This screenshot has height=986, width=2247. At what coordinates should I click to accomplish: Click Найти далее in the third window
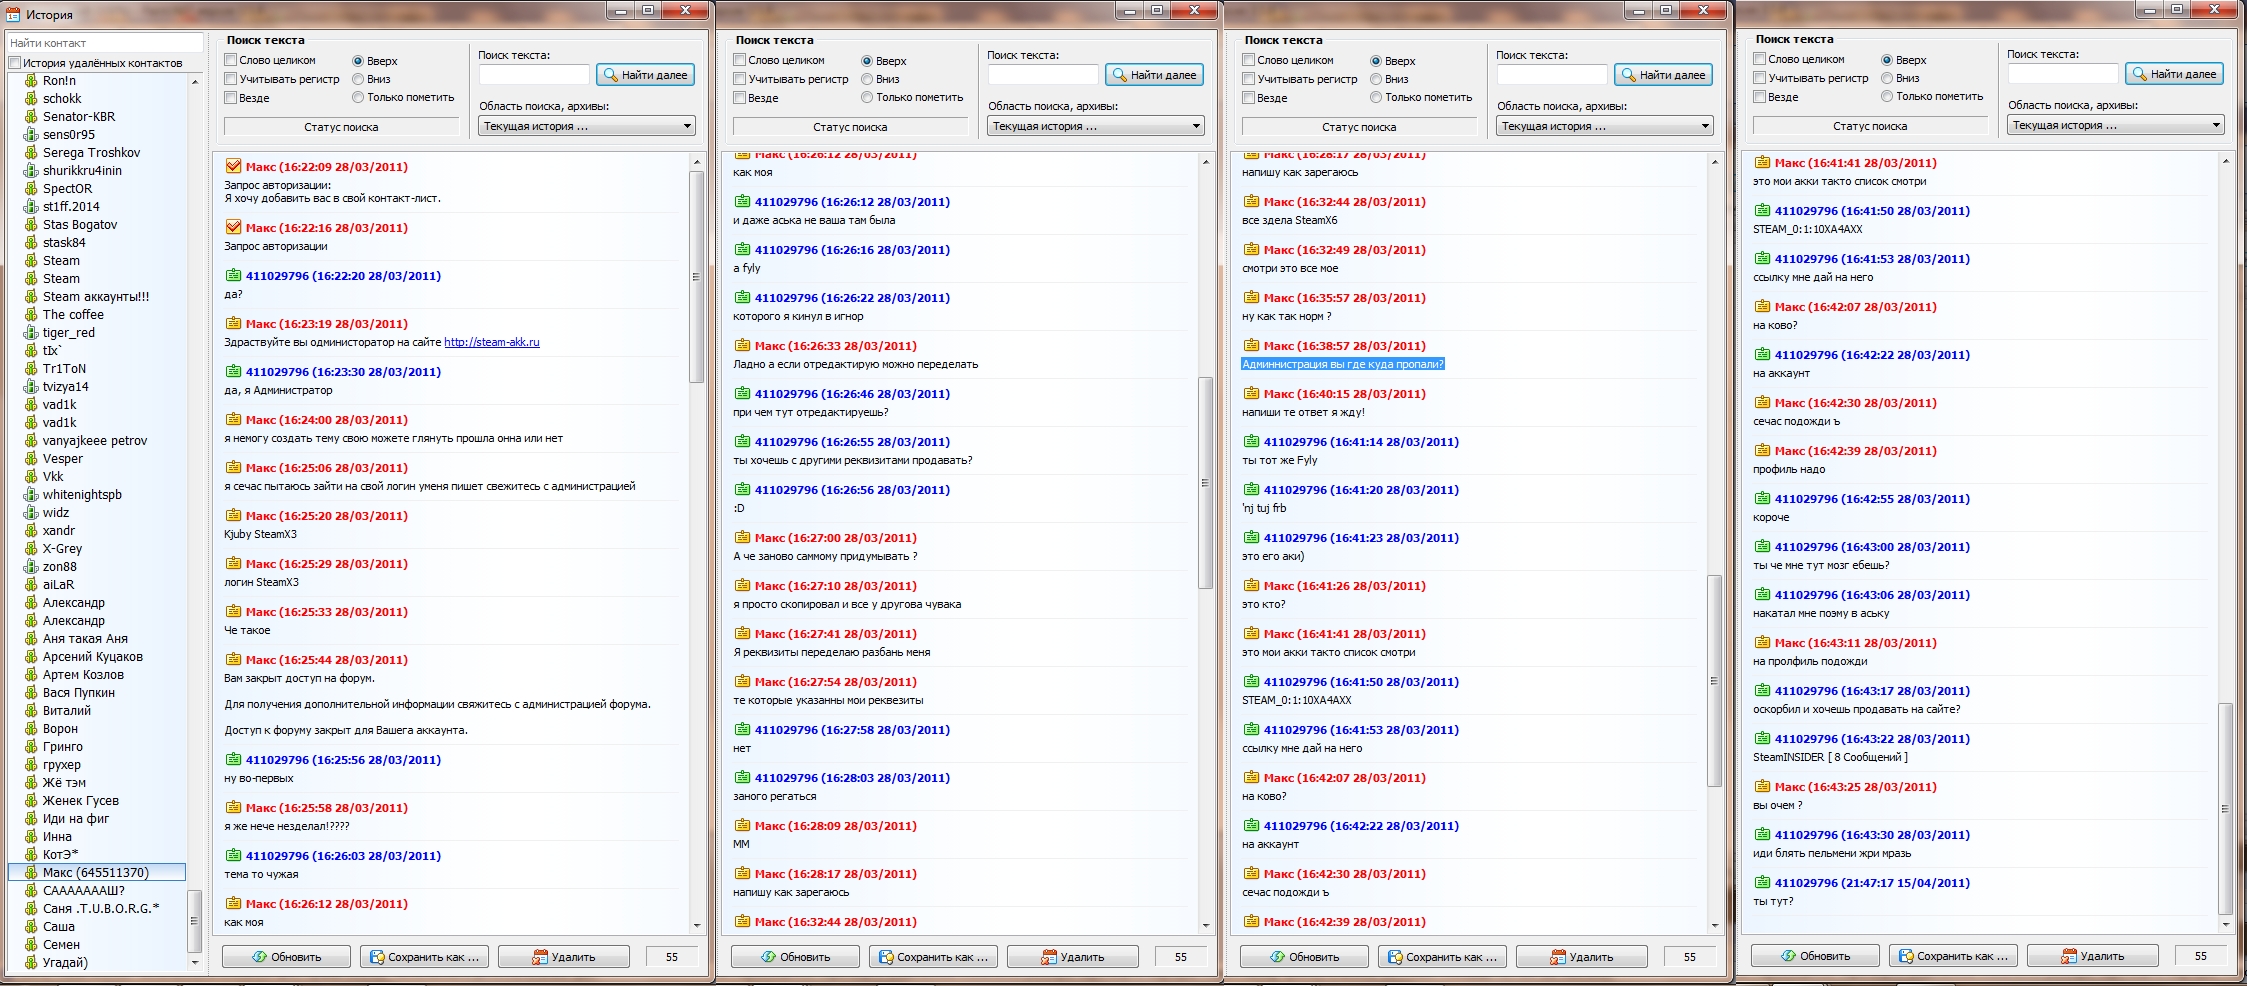click(1663, 75)
